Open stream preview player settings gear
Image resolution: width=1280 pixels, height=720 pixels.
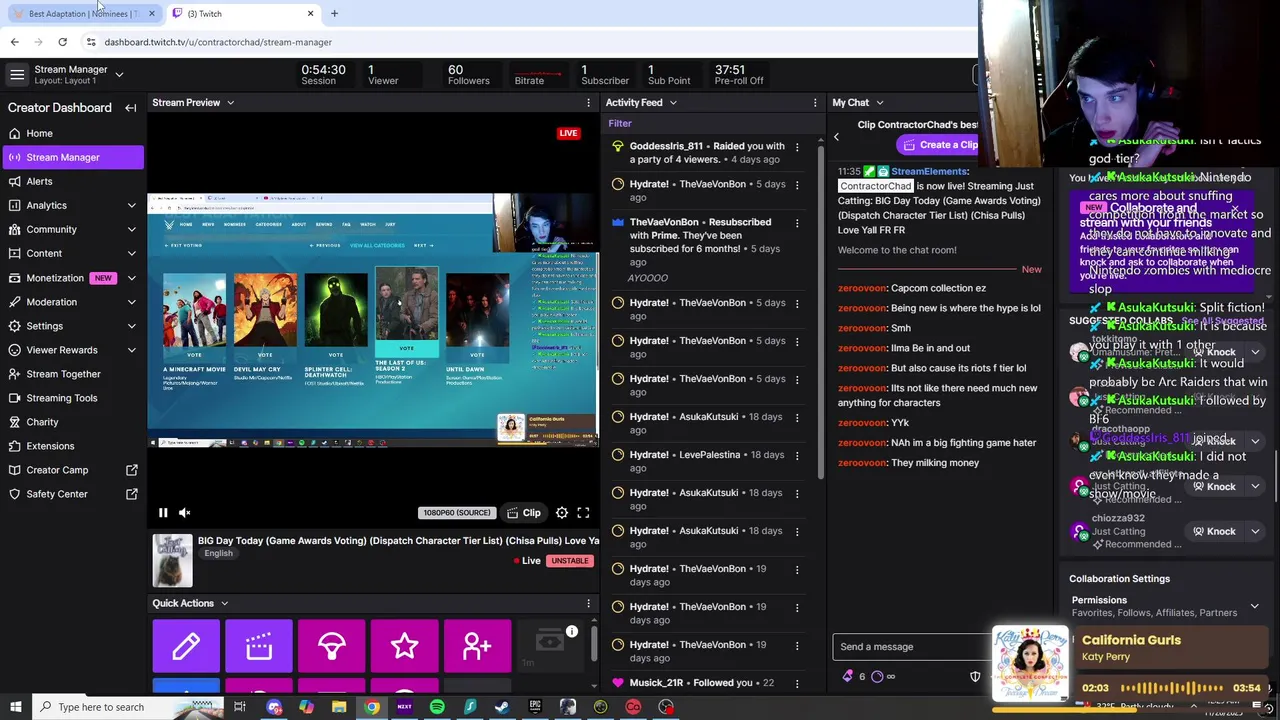(562, 513)
